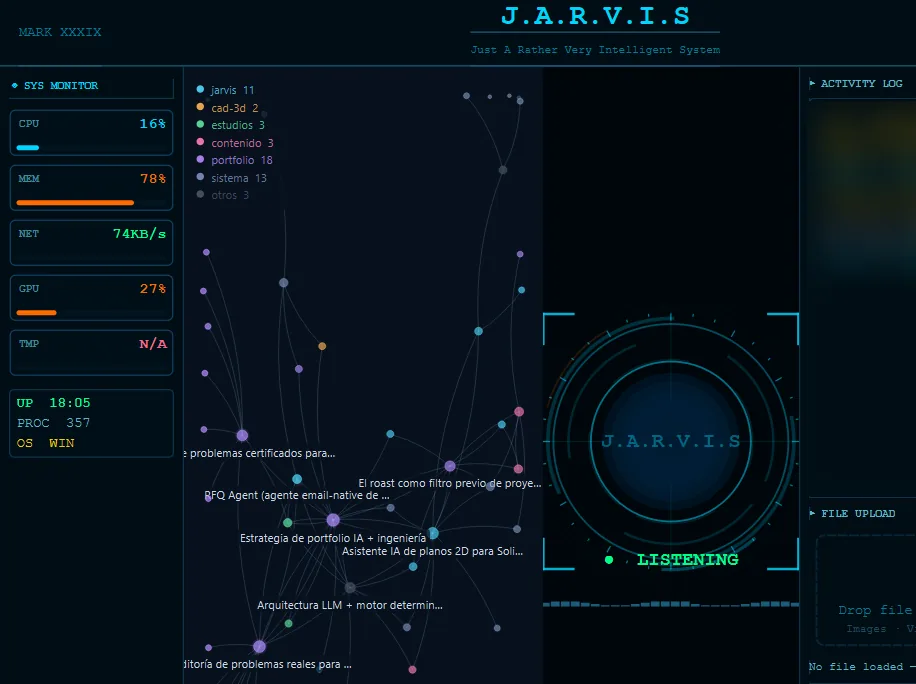Click the MEM usage progress bar
Viewport: 916px width, 684px height.
pos(91,203)
